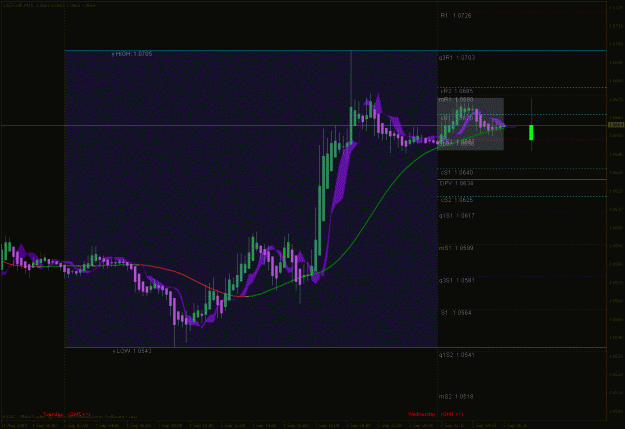Click the cR2 1.0685 level label
The height and width of the screenshot is (429, 625).
(x=456, y=91)
